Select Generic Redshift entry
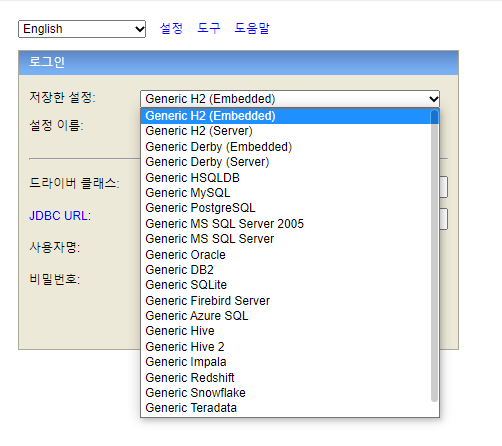The image size is (502, 446). (x=286, y=378)
